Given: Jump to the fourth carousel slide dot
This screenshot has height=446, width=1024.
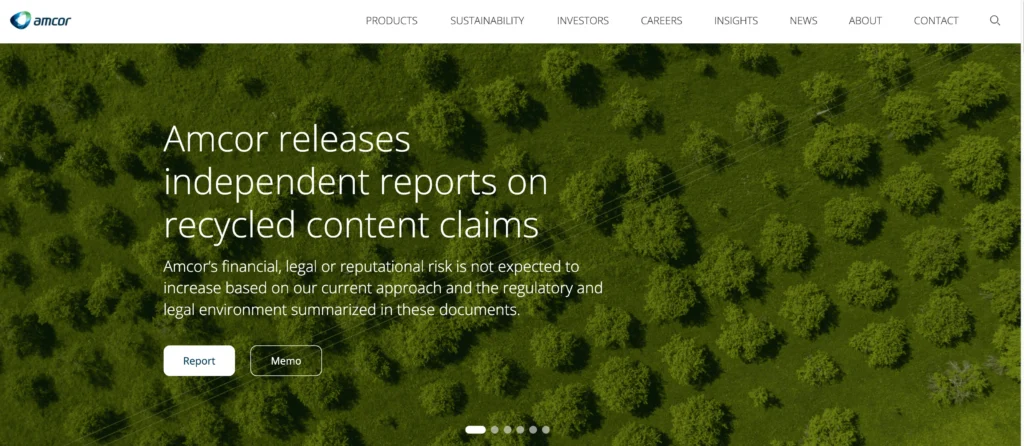Looking at the screenshot, I should click(520, 430).
